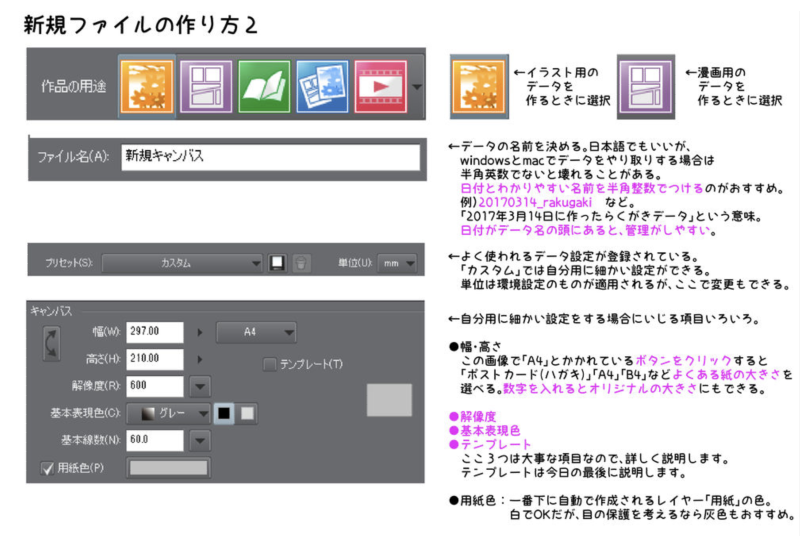800x536 pixels.
Task: Click the swap width and height icon
Action: (51, 344)
